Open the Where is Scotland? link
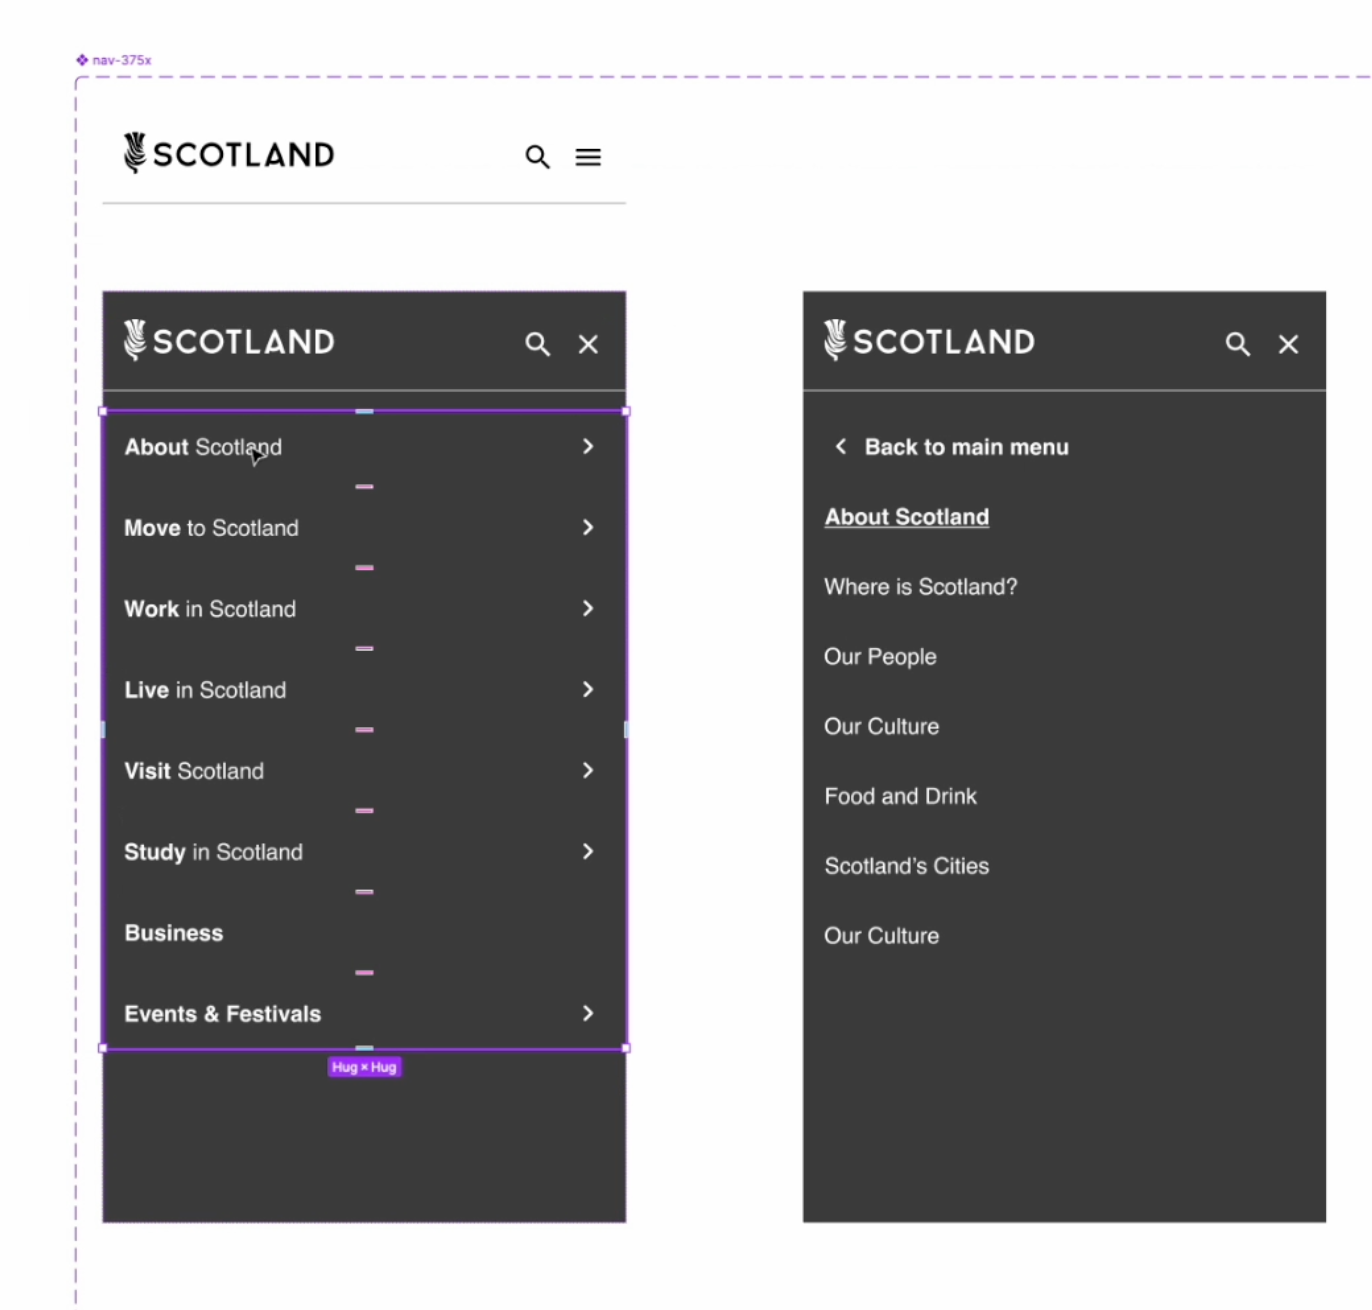The height and width of the screenshot is (1310, 1372). click(x=920, y=587)
